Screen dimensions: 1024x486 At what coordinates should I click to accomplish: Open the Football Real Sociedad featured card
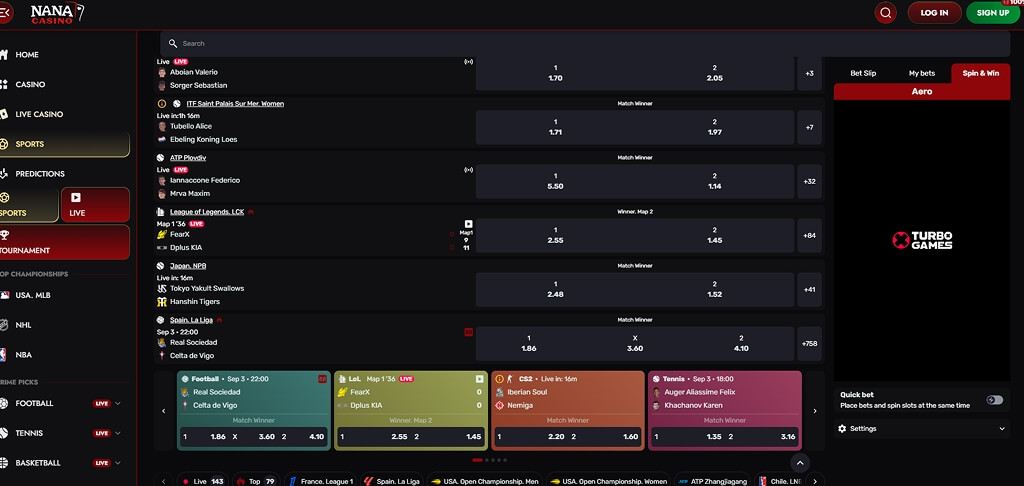click(254, 410)
